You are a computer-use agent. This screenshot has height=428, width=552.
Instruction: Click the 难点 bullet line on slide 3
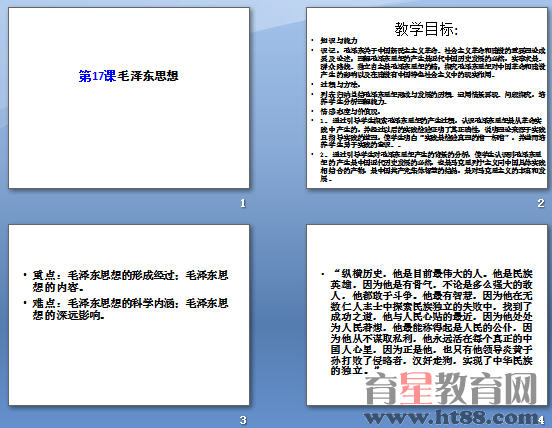tap(131, 309)
